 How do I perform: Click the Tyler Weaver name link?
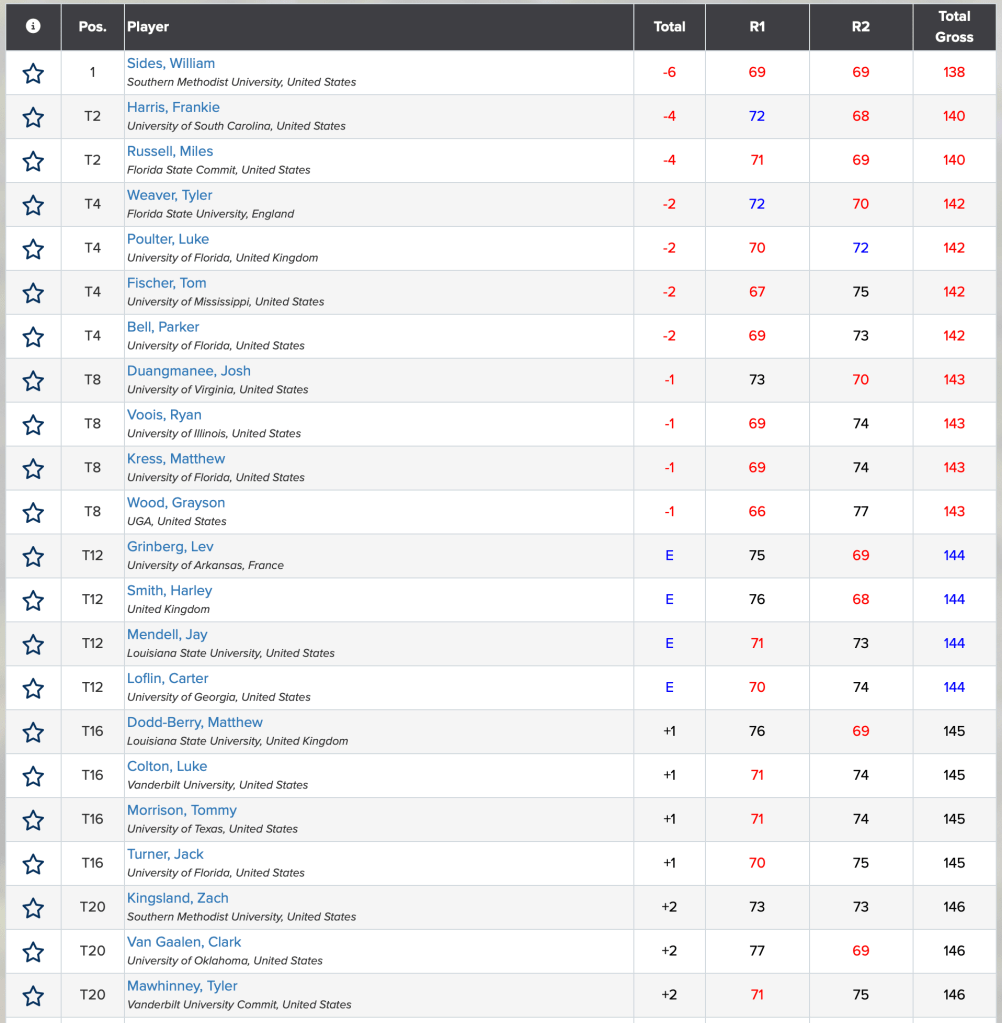click(x=169, y=195)
